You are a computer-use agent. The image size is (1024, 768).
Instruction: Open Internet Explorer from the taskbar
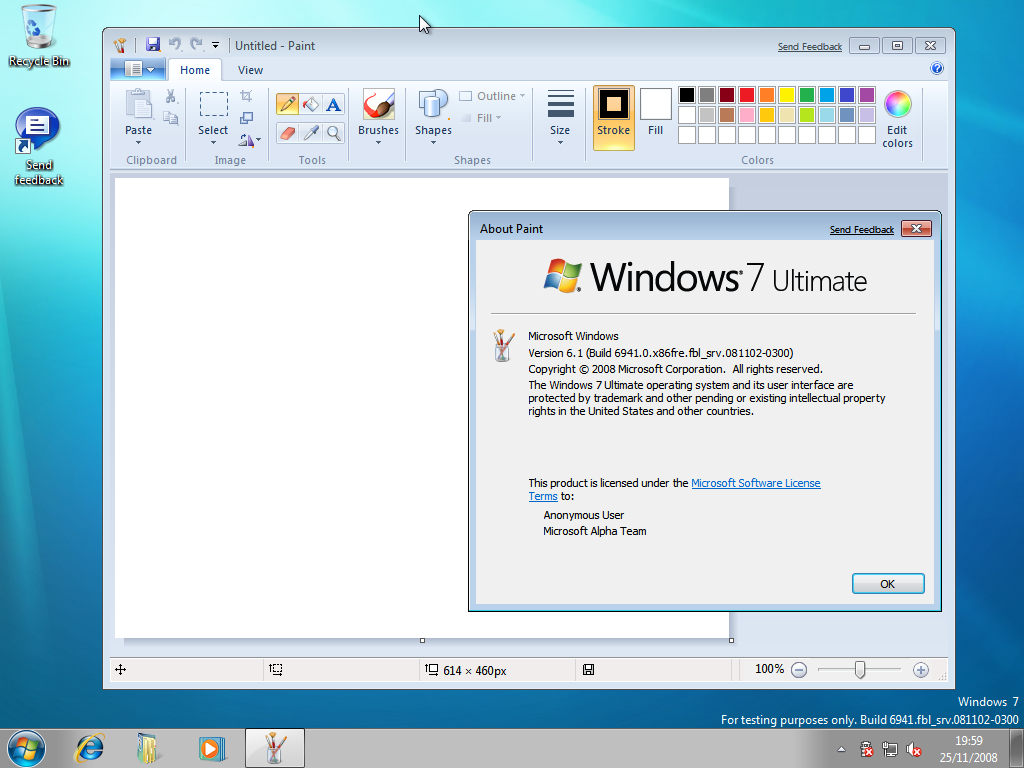[x=89, y=748]
